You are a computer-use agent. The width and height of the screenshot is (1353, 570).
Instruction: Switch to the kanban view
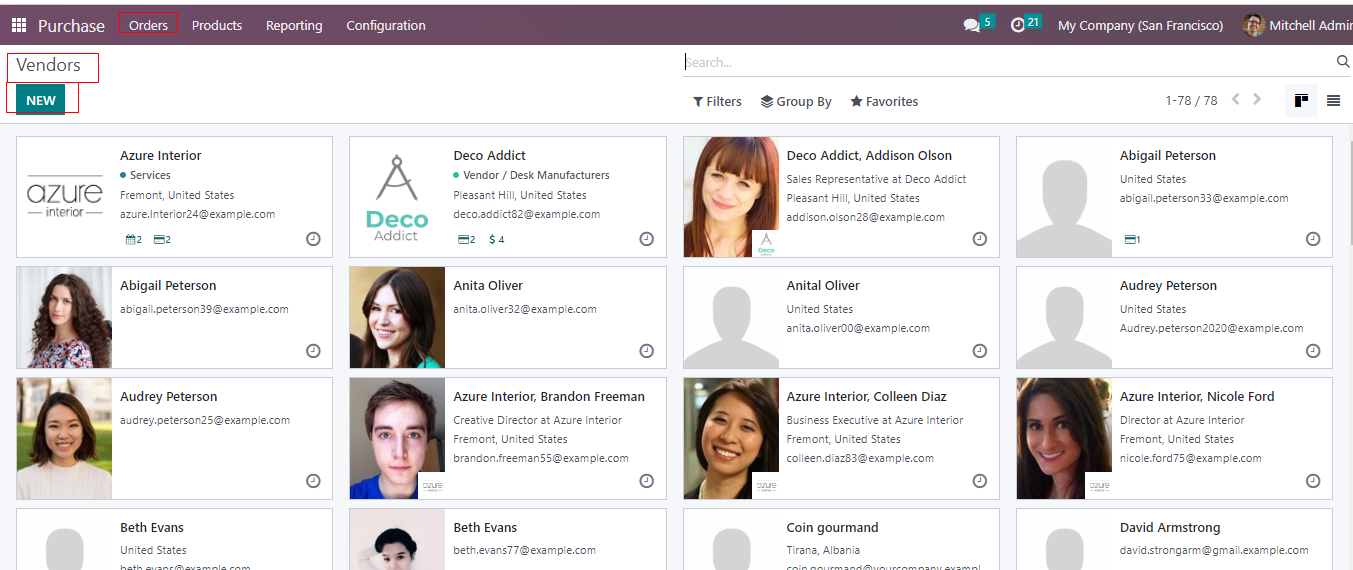point(1301,101)
